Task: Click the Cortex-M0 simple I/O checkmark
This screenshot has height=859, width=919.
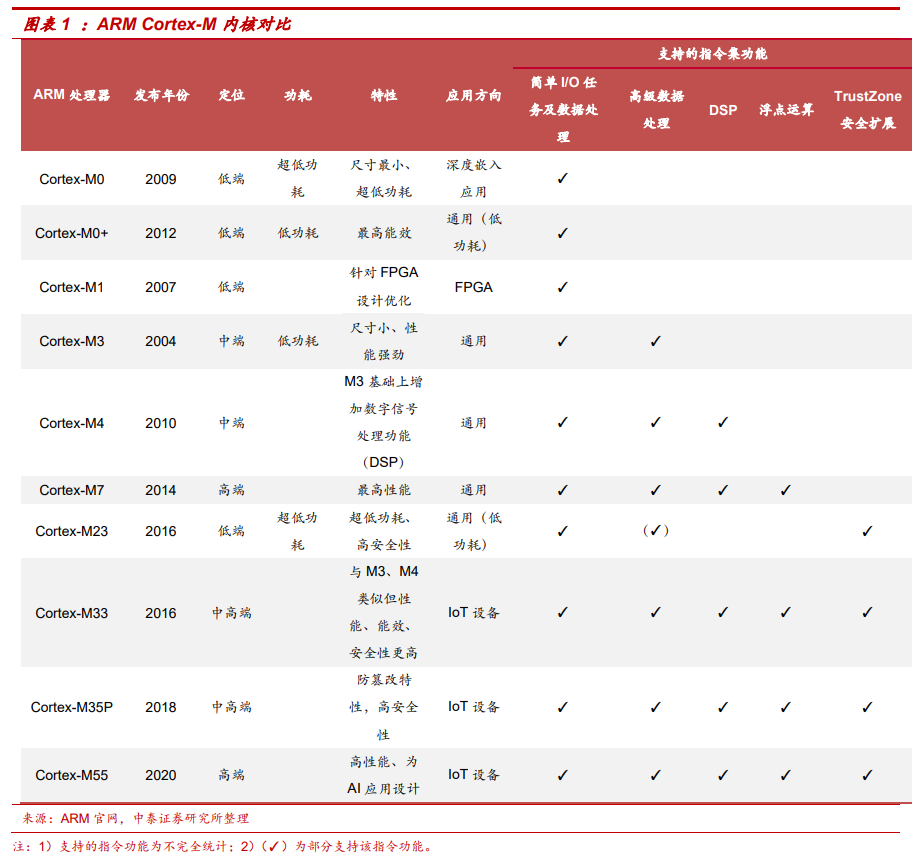Action: pos(563,178)
